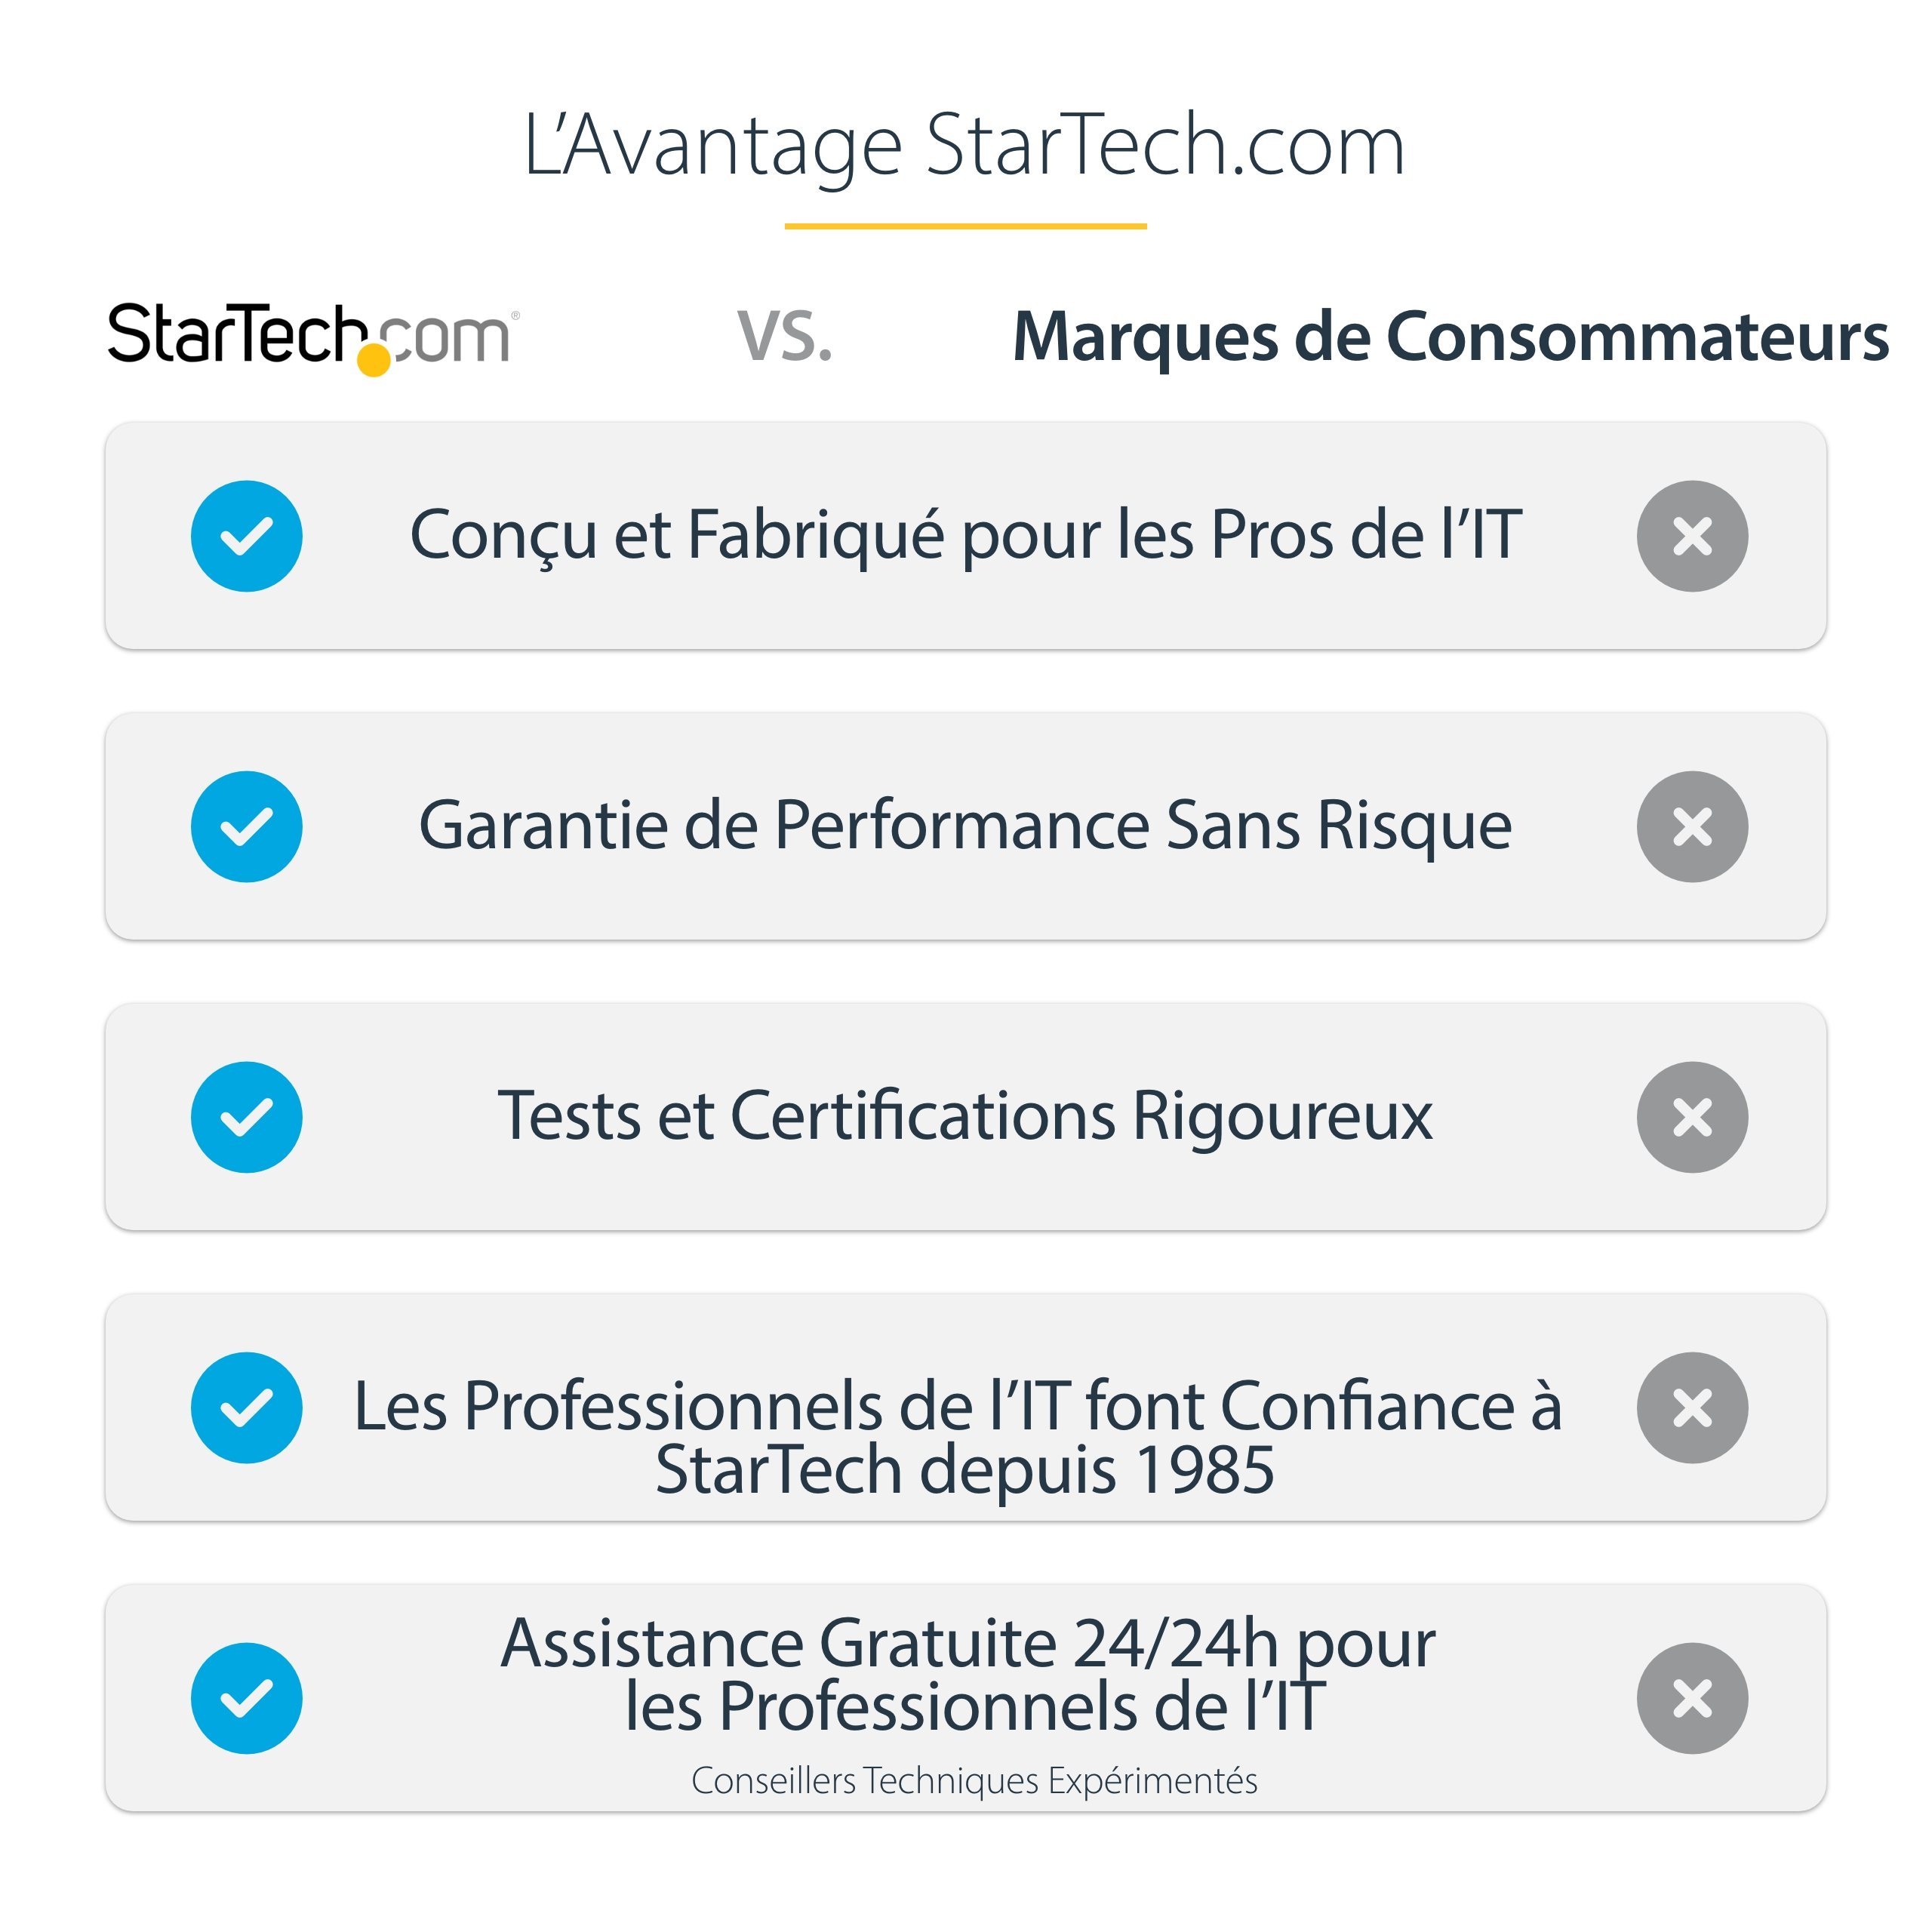Click Garantie de Performance Sans Risque text
Viewport: 1932px width, 1932px height.
pos(965,826)
